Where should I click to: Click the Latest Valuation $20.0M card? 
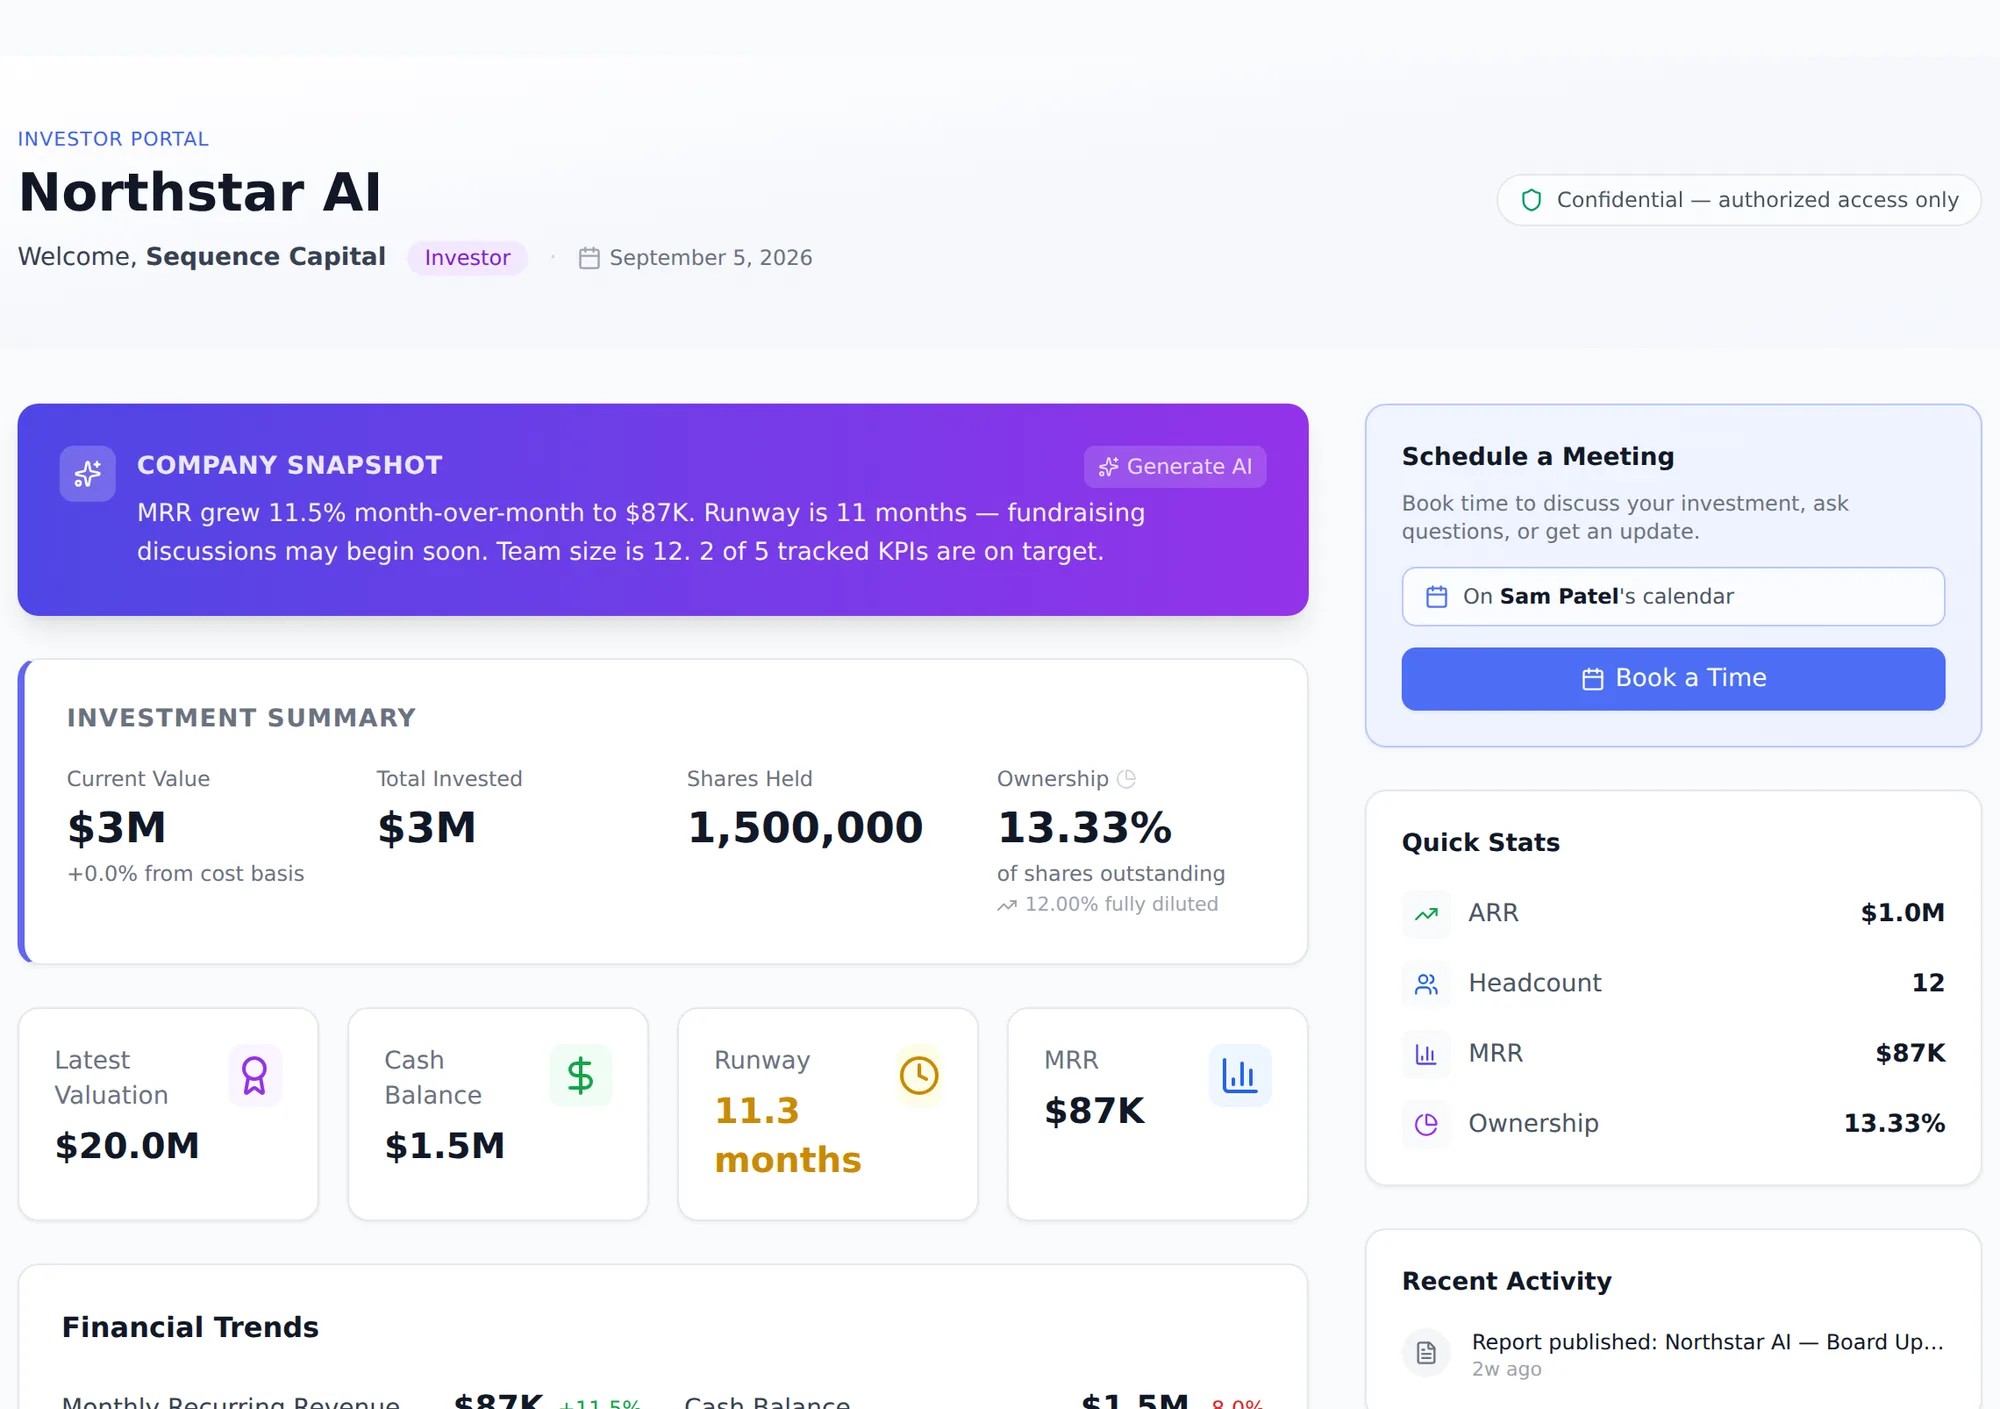click(168, 1114)
